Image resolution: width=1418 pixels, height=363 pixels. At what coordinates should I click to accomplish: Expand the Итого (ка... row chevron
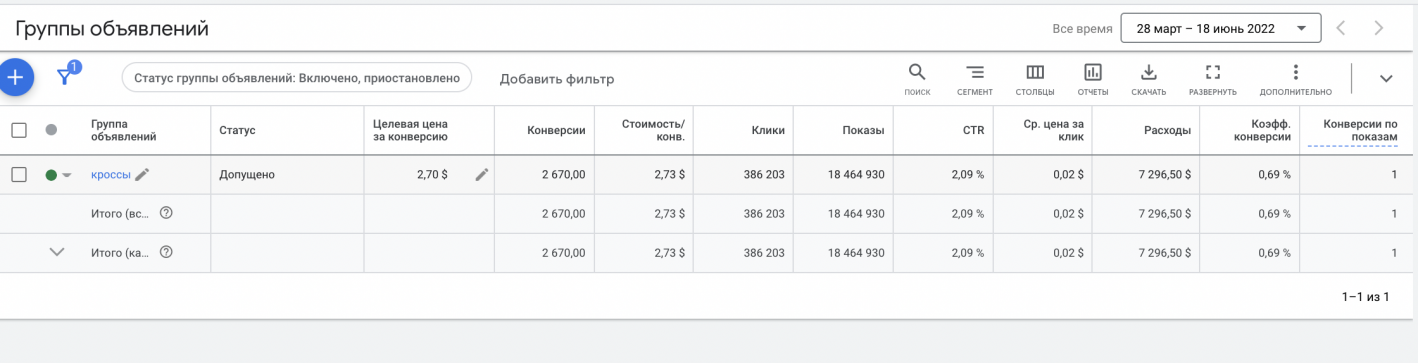click(57, 252)
